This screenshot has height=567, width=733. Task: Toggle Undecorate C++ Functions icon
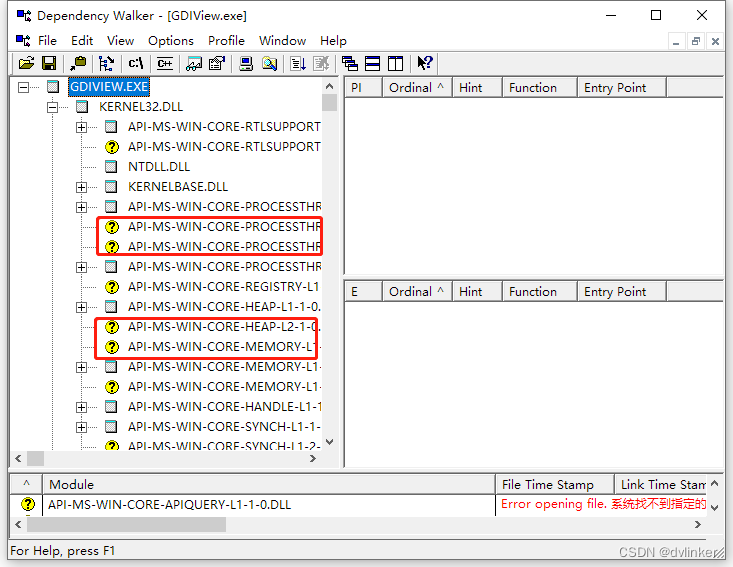coord(165,63)
